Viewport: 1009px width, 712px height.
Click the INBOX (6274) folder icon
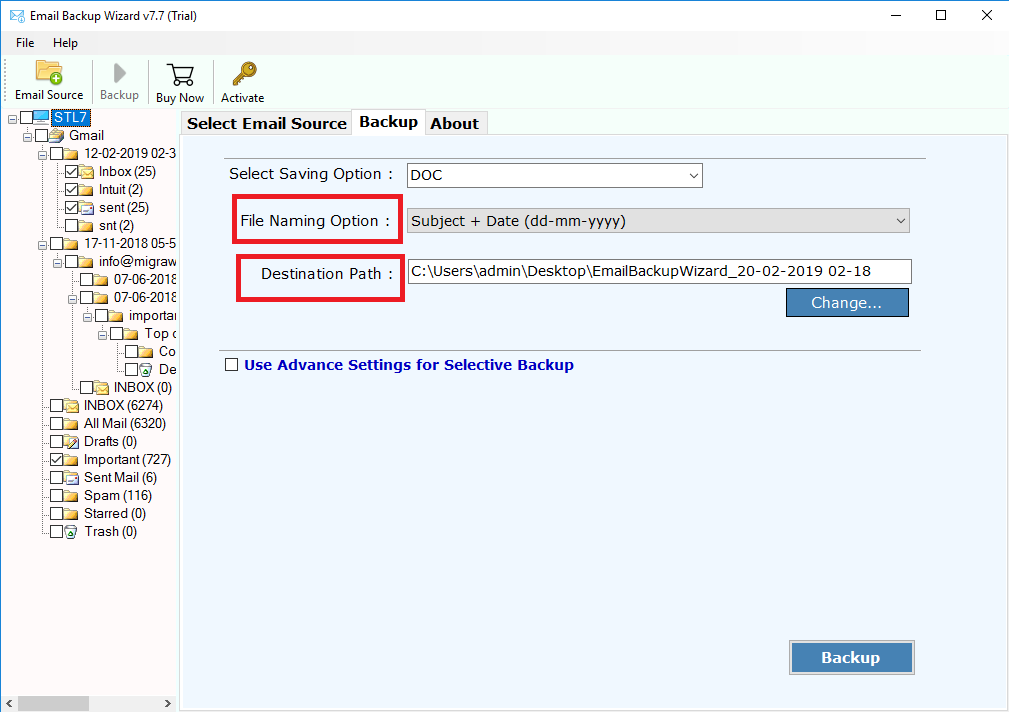pyautogui.click(x=71, y=406)
